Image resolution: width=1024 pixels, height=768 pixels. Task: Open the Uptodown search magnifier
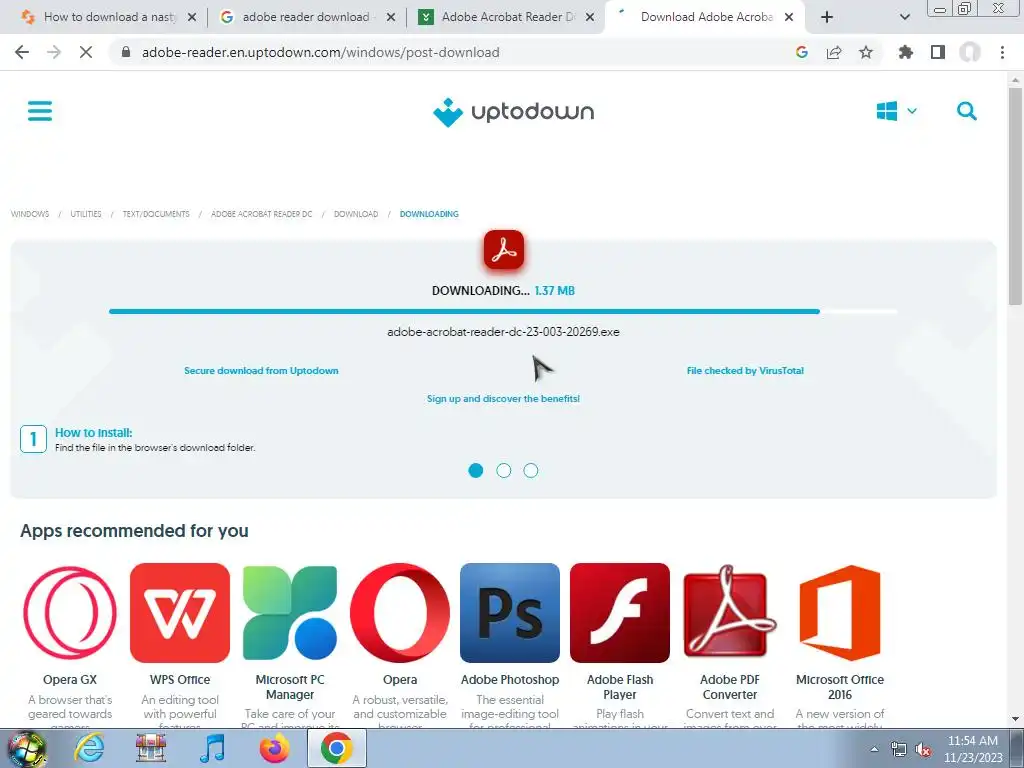[967, 111]
